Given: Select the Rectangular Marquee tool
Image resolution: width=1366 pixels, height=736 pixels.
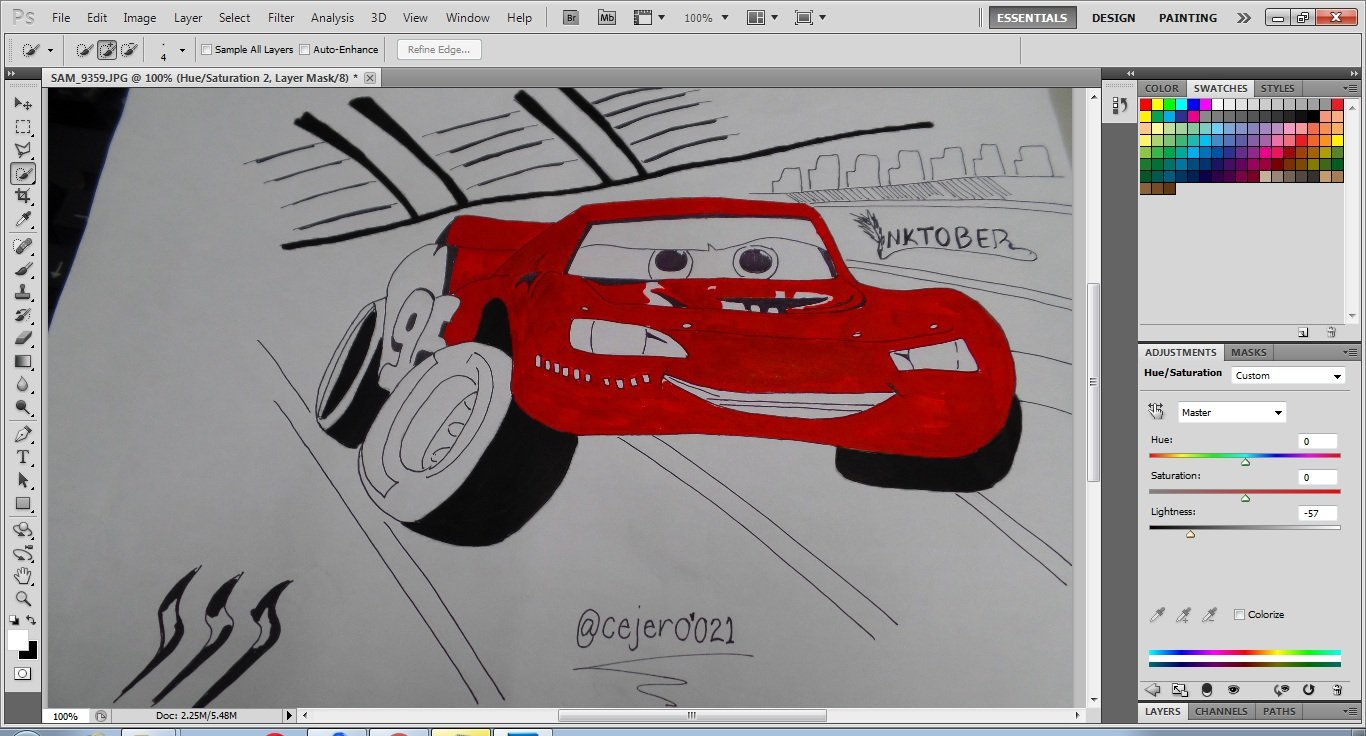Looking at the screenshot, I should click(23, 127).
